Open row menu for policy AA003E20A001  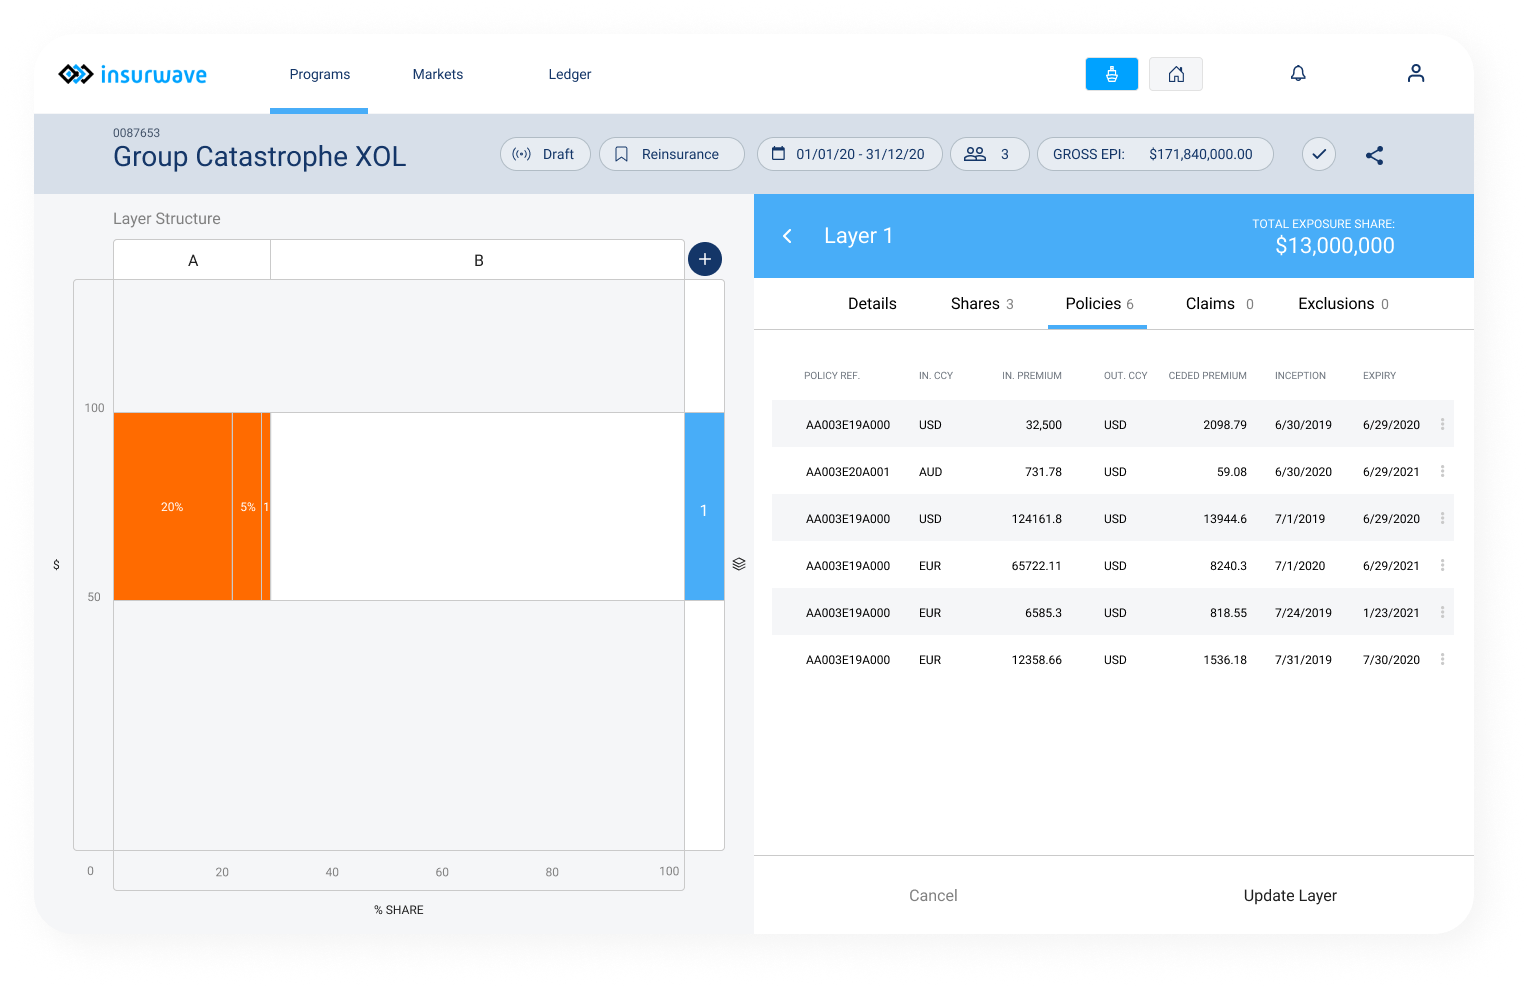point(1442,471)
